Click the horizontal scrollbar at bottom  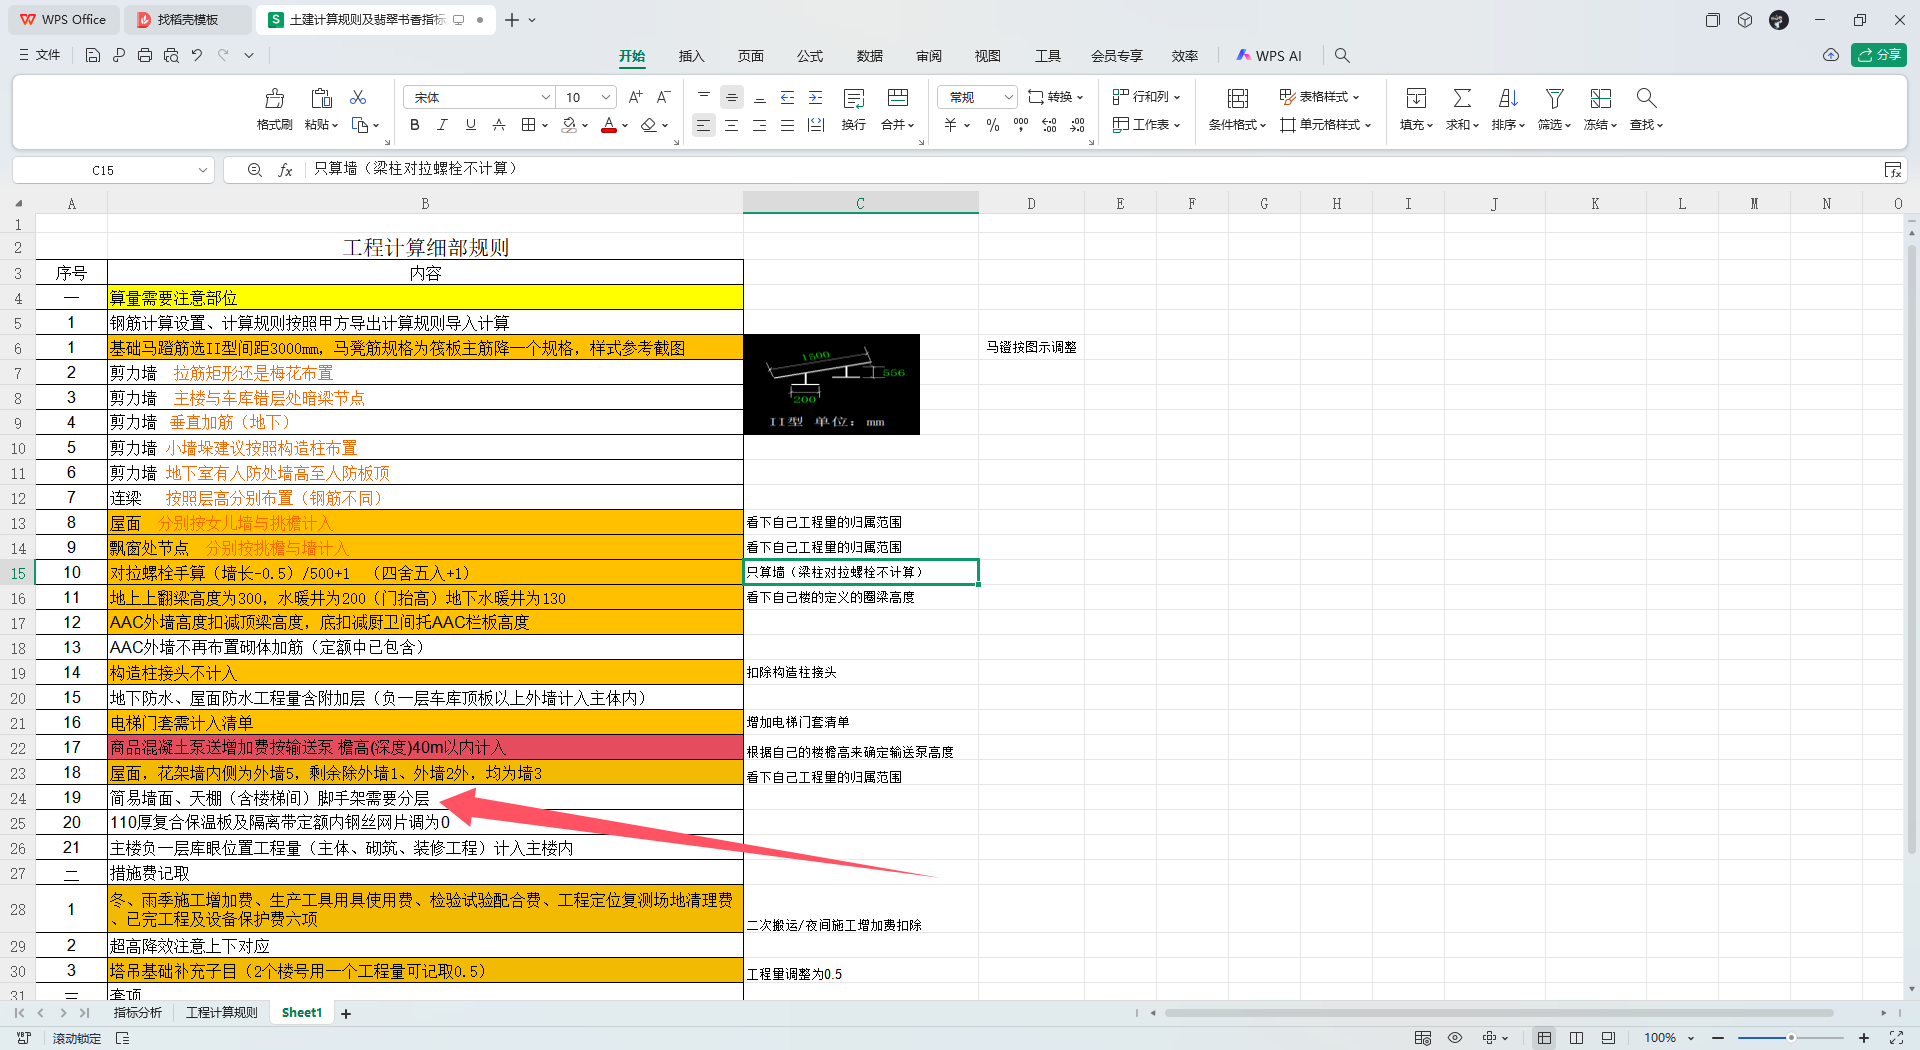tap(1500, 1013)
